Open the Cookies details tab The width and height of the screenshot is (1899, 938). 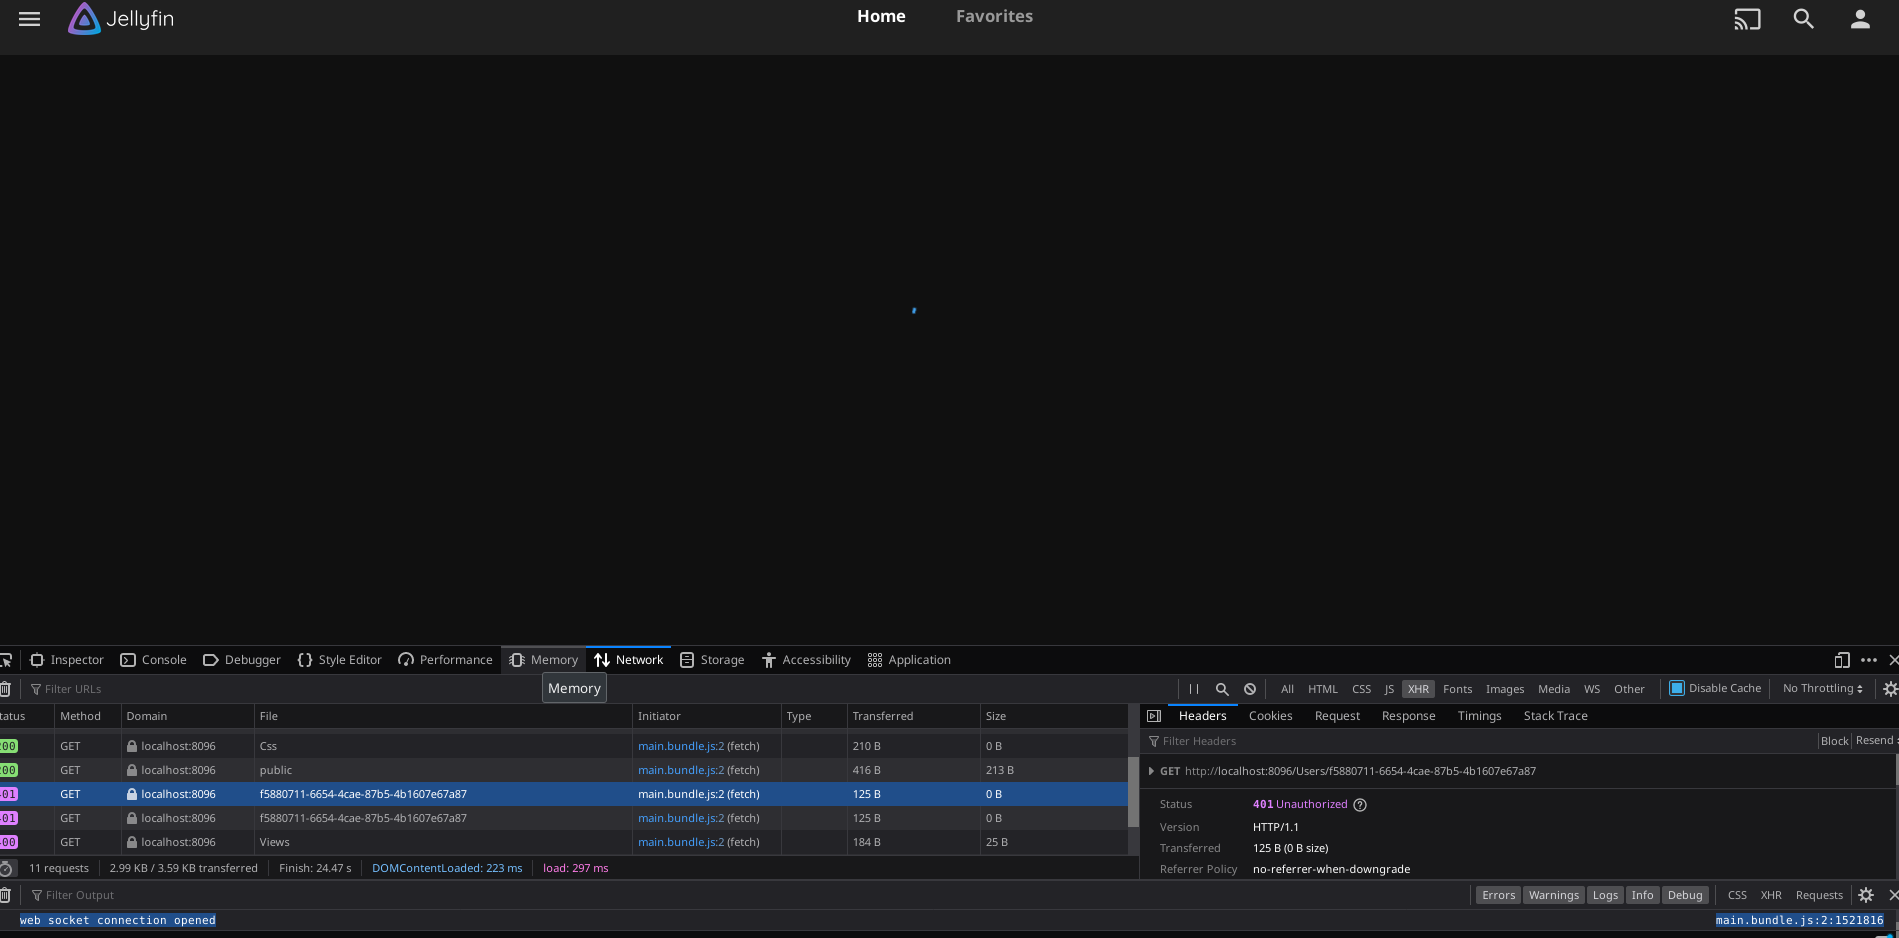(1270, 716)
